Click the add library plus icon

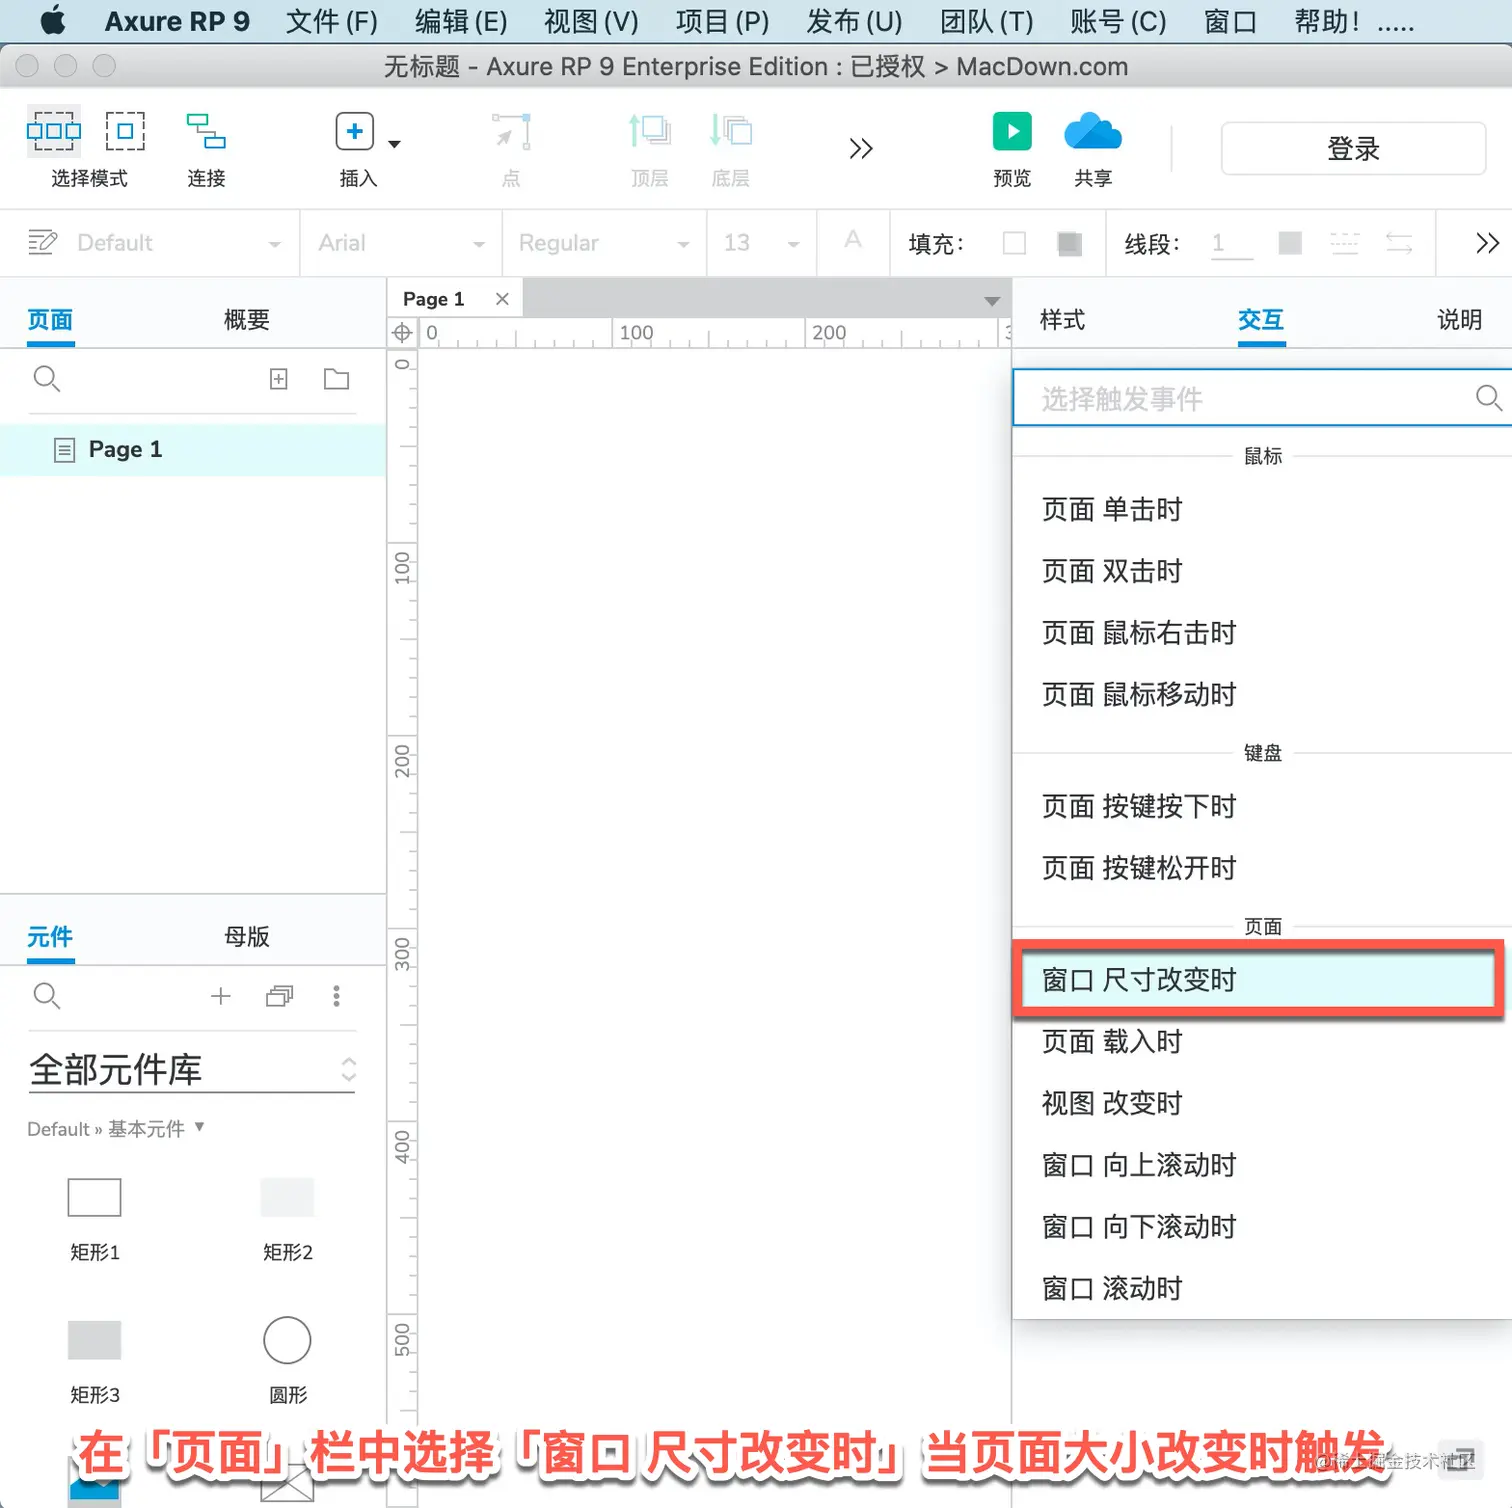(221, 996)
